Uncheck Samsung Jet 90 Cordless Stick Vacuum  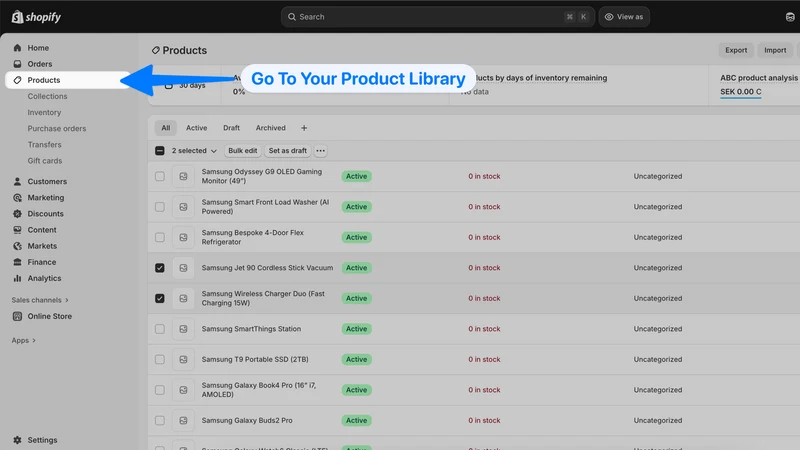click(160, 268)
